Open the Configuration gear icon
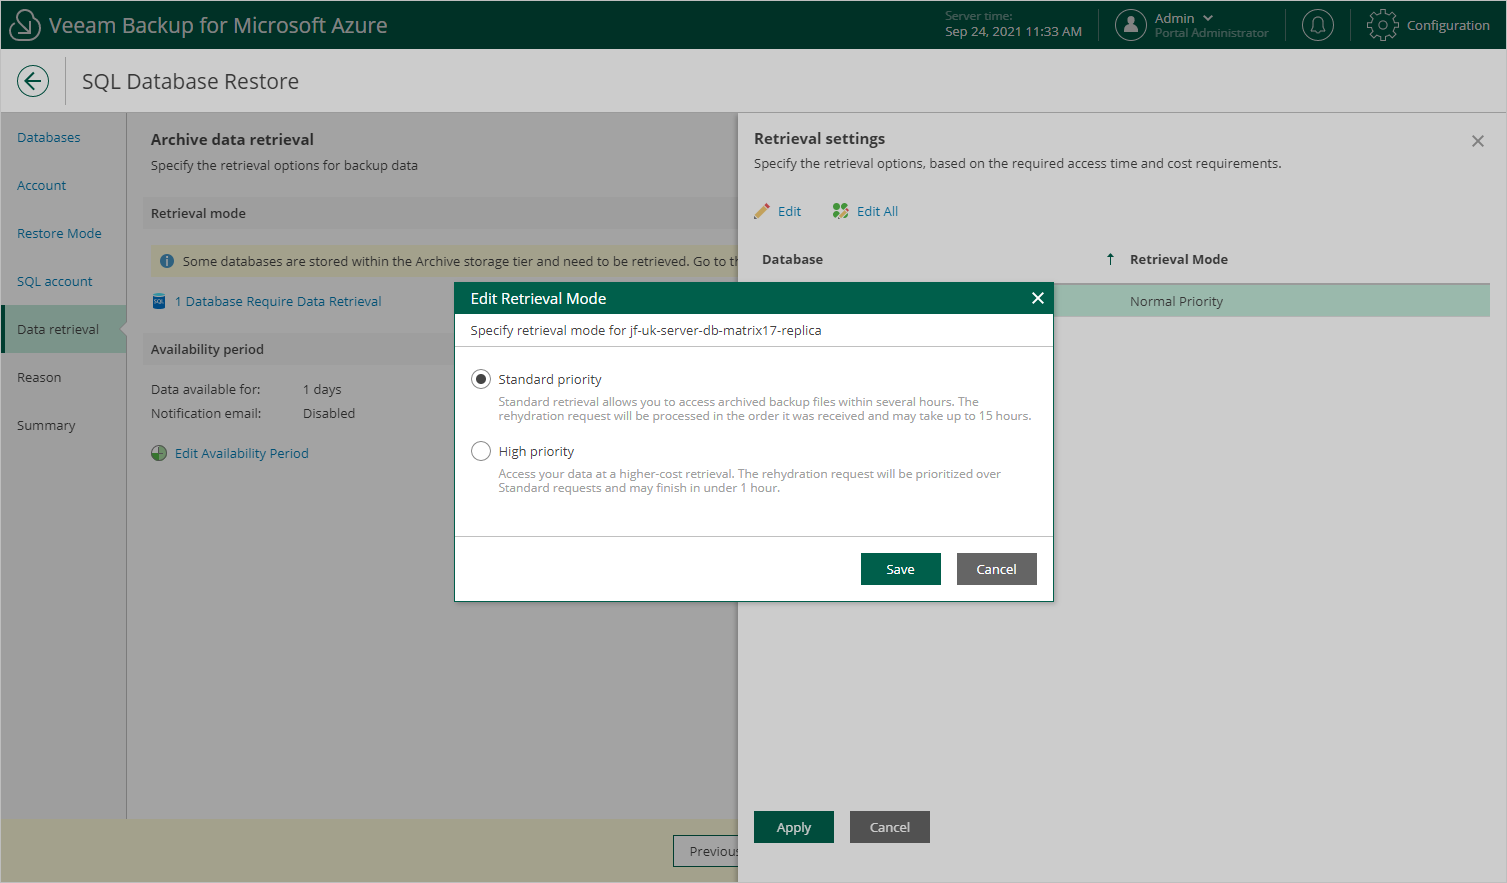This screenshot has height=883, width=1507. pyautogui.click(x=1382, y=25)
